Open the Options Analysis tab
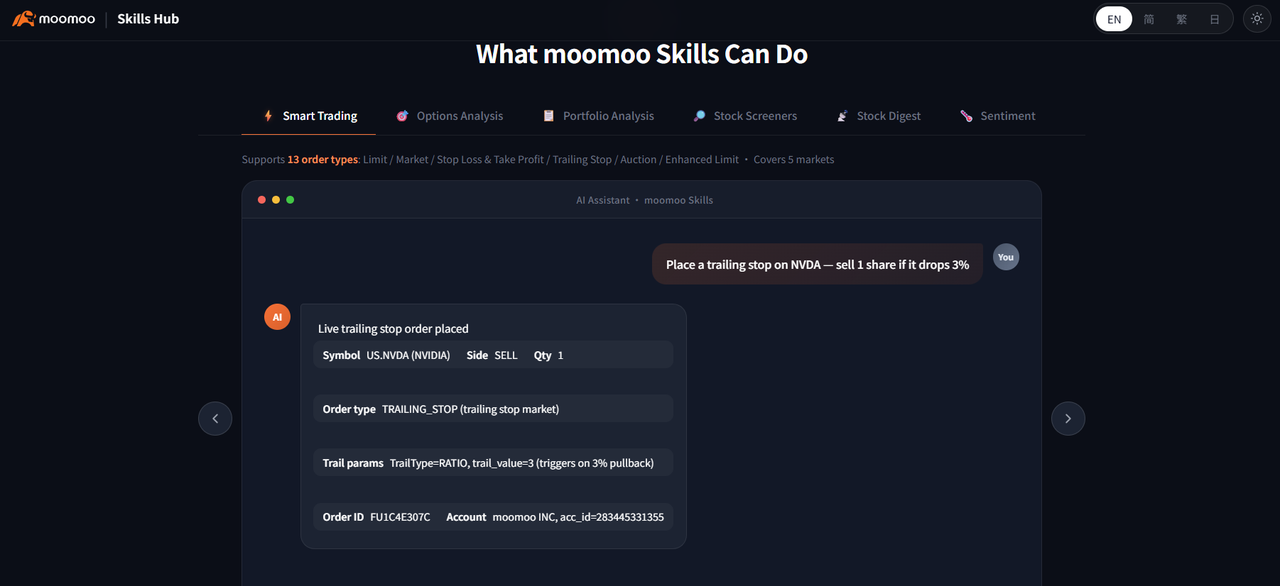Screen dimensions: 1280x586 pyautogui.click(x=449, y=116)
